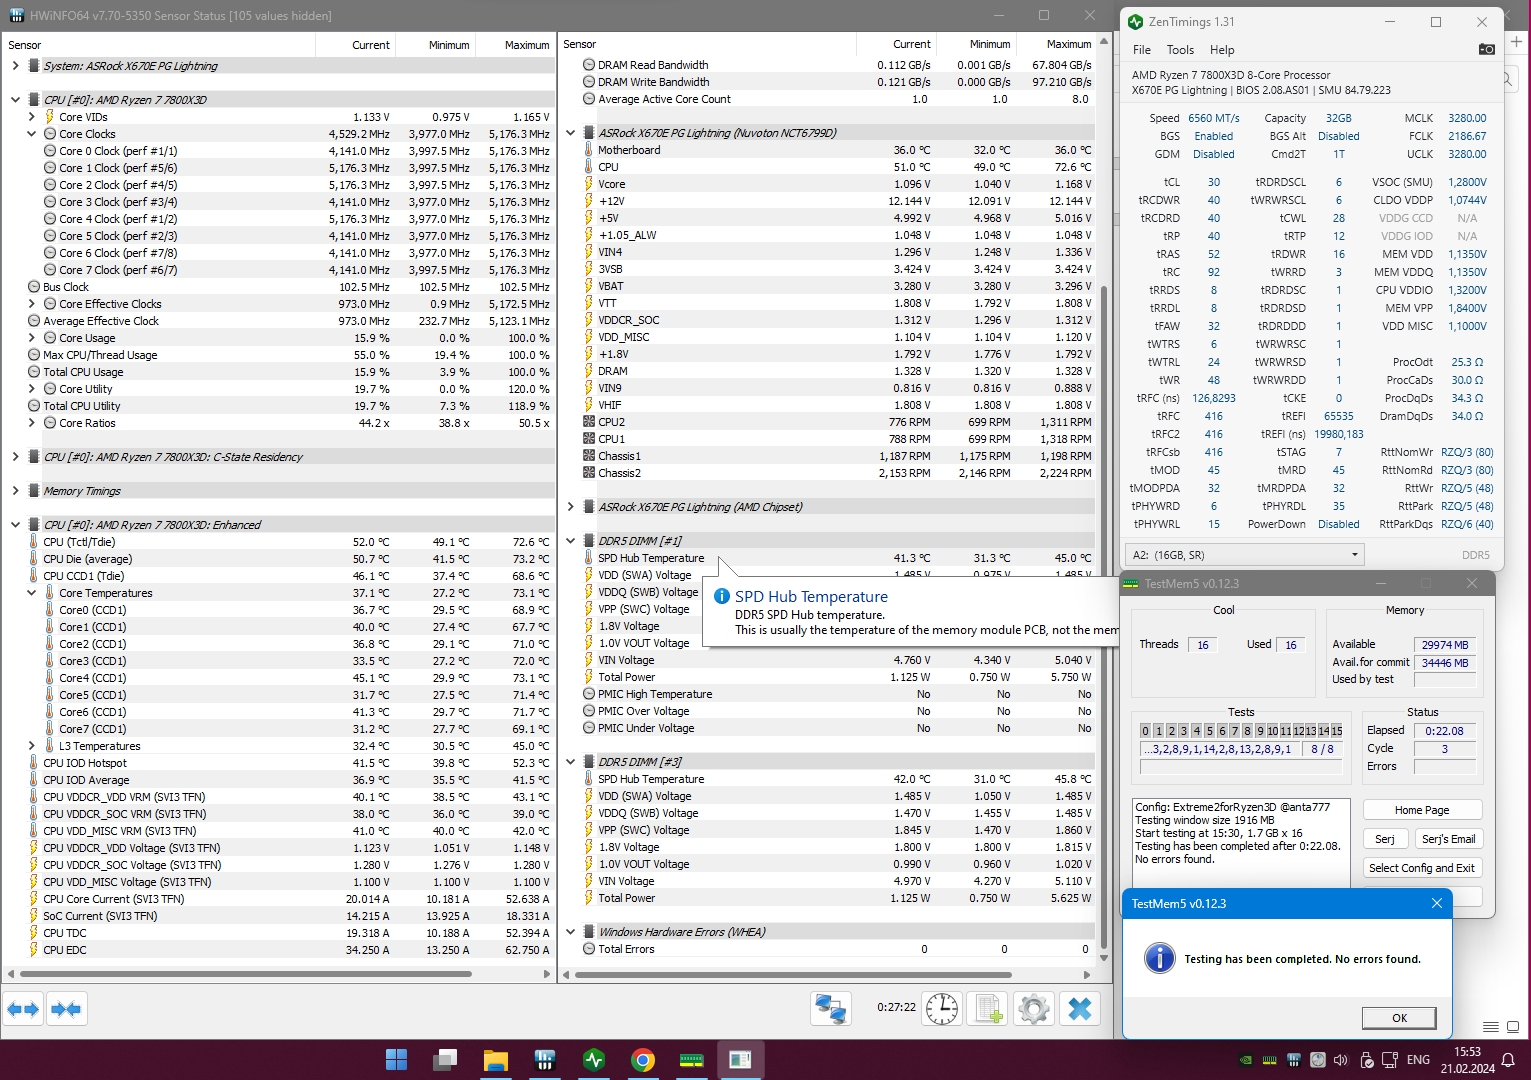Open the Windows Start menu
1531x1080 pixels.
point(396,1059)
